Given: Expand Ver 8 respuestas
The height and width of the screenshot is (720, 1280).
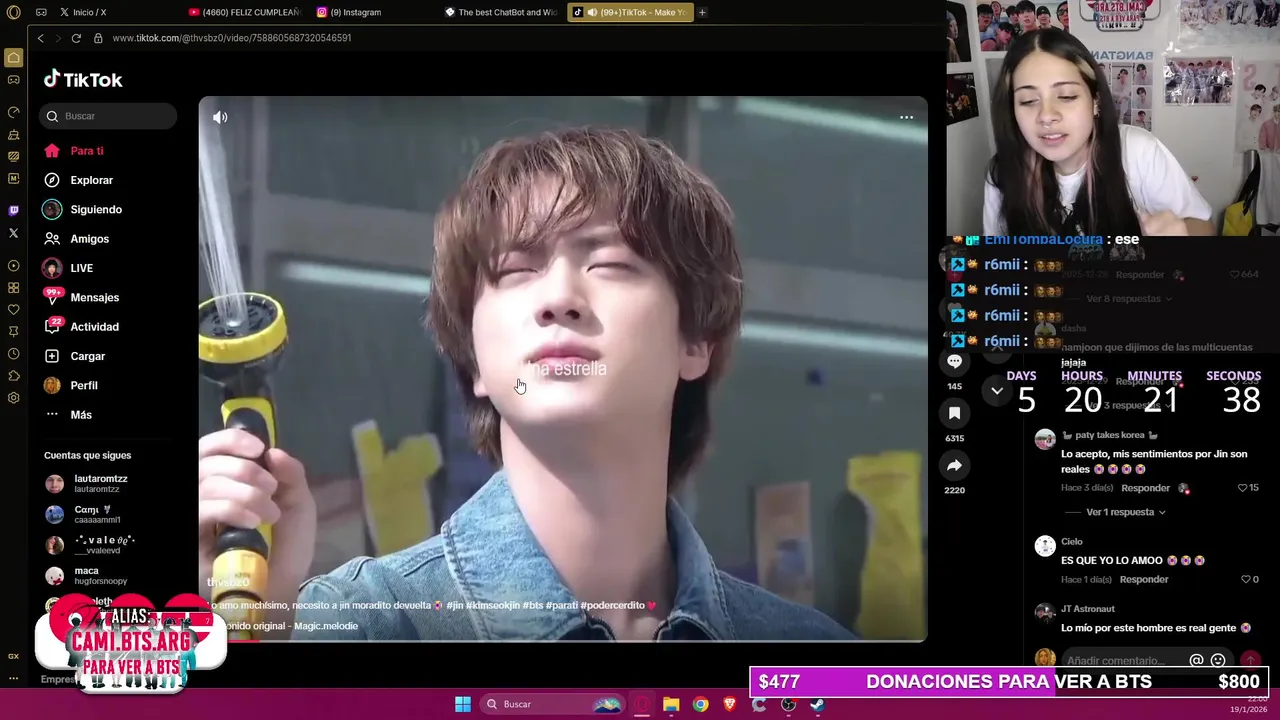Looking at the screenshot, I should pyautogui.click(x=1128, y=299).
